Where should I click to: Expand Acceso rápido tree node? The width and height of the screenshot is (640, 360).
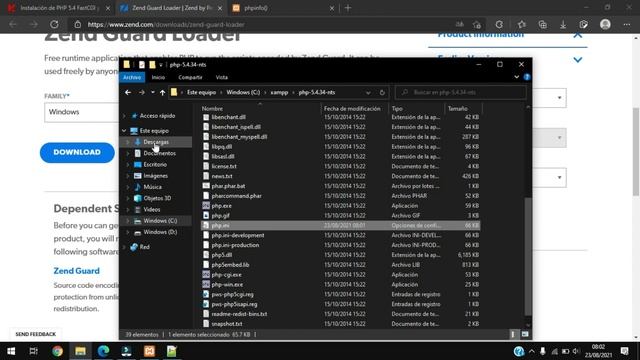tap(124, 116)
